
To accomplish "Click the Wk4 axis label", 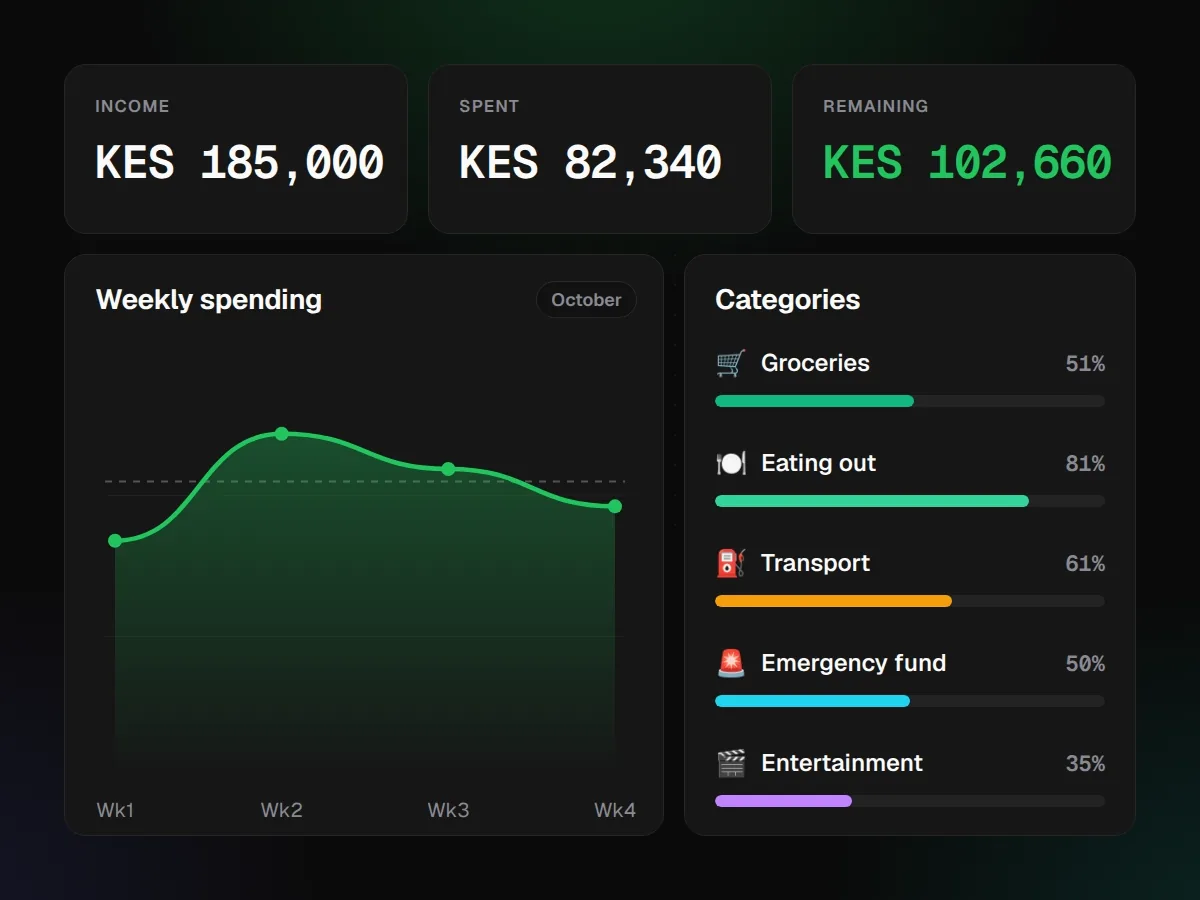I will pyautogui.click(x=615, y=810).
